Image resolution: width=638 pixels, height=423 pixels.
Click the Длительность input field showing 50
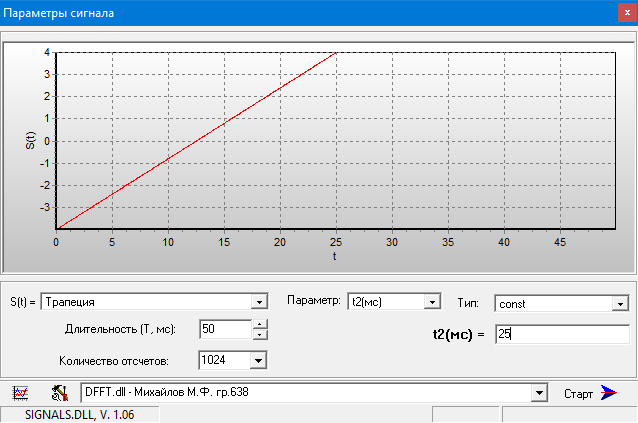click(x=223, y=329)
